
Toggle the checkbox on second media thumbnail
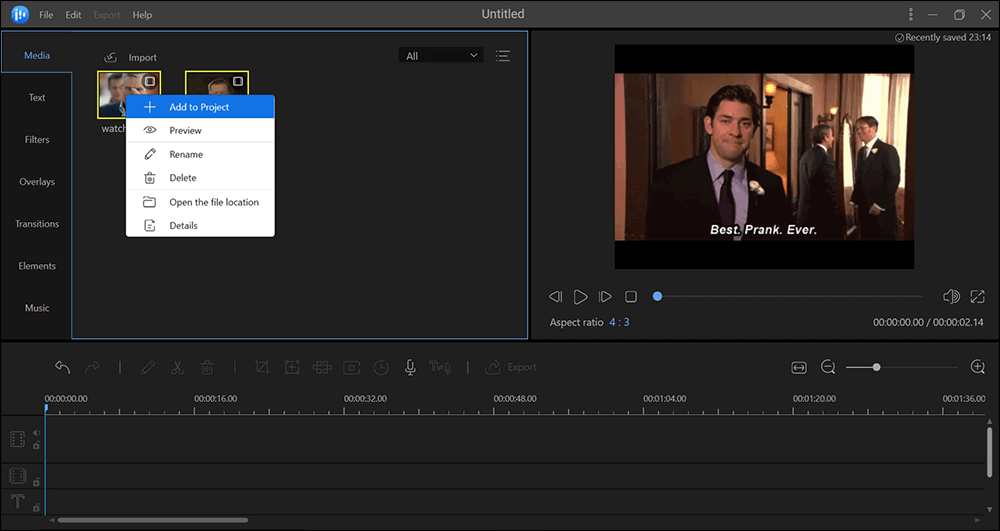point(238,81)
